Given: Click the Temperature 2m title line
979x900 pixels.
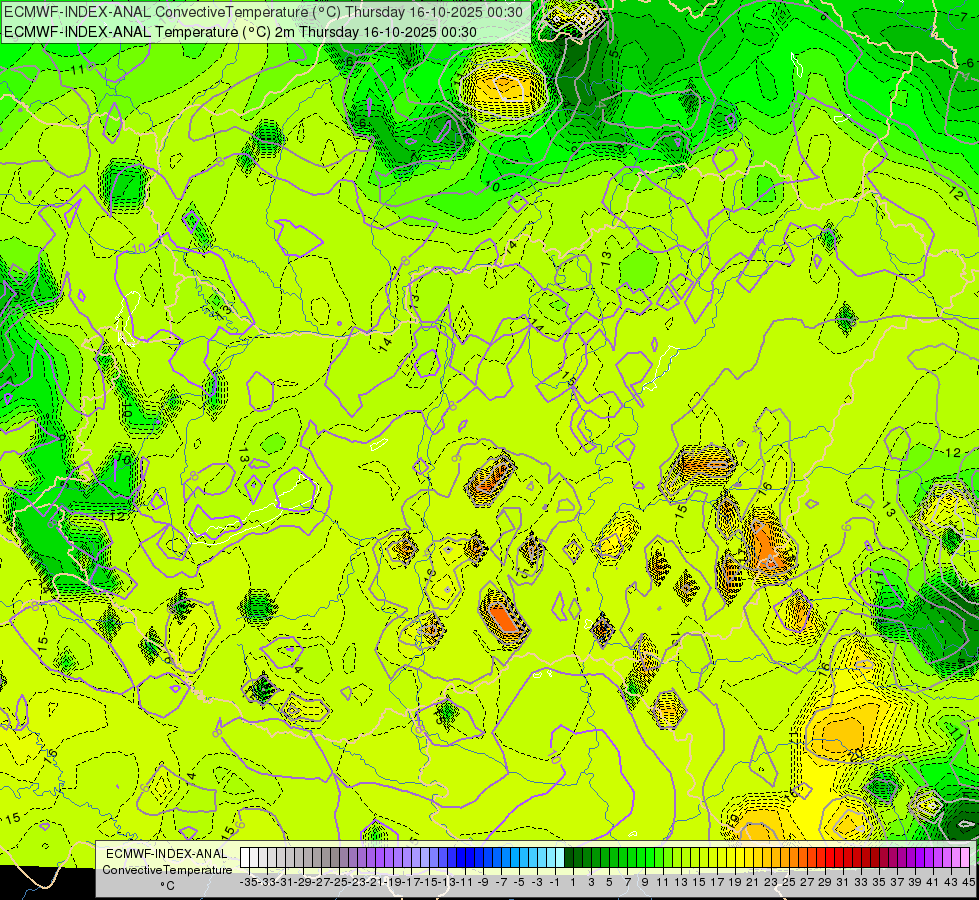Looking at the screenshot, I should [240, 32].
